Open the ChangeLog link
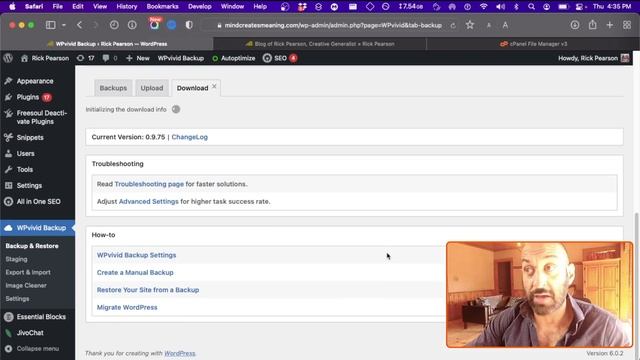The width and height of the screenshot is (640, 360). click(189, 137)
